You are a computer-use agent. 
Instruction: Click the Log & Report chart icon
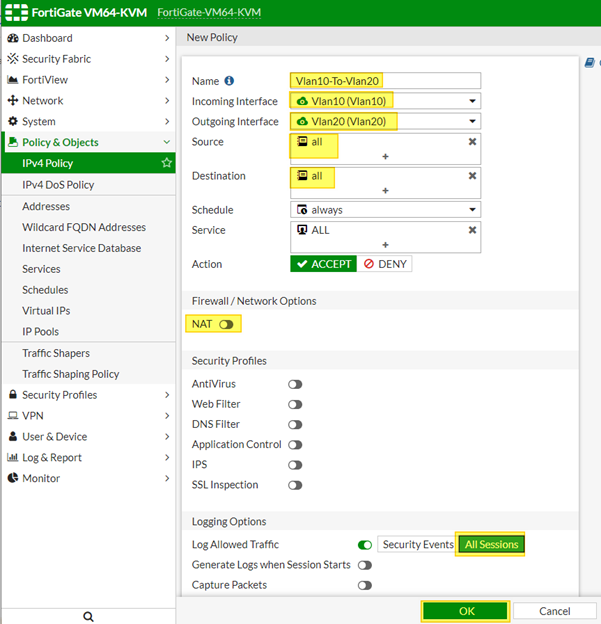[13, 457]
